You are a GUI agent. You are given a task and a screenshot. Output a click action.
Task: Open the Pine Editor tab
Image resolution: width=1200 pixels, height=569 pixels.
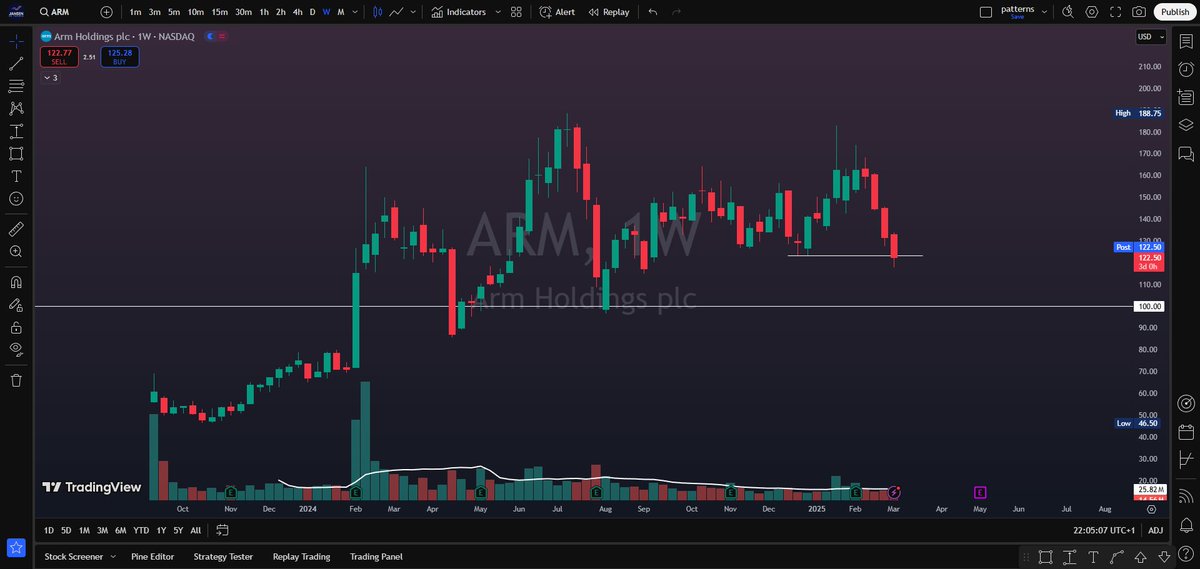click(152, 556)
